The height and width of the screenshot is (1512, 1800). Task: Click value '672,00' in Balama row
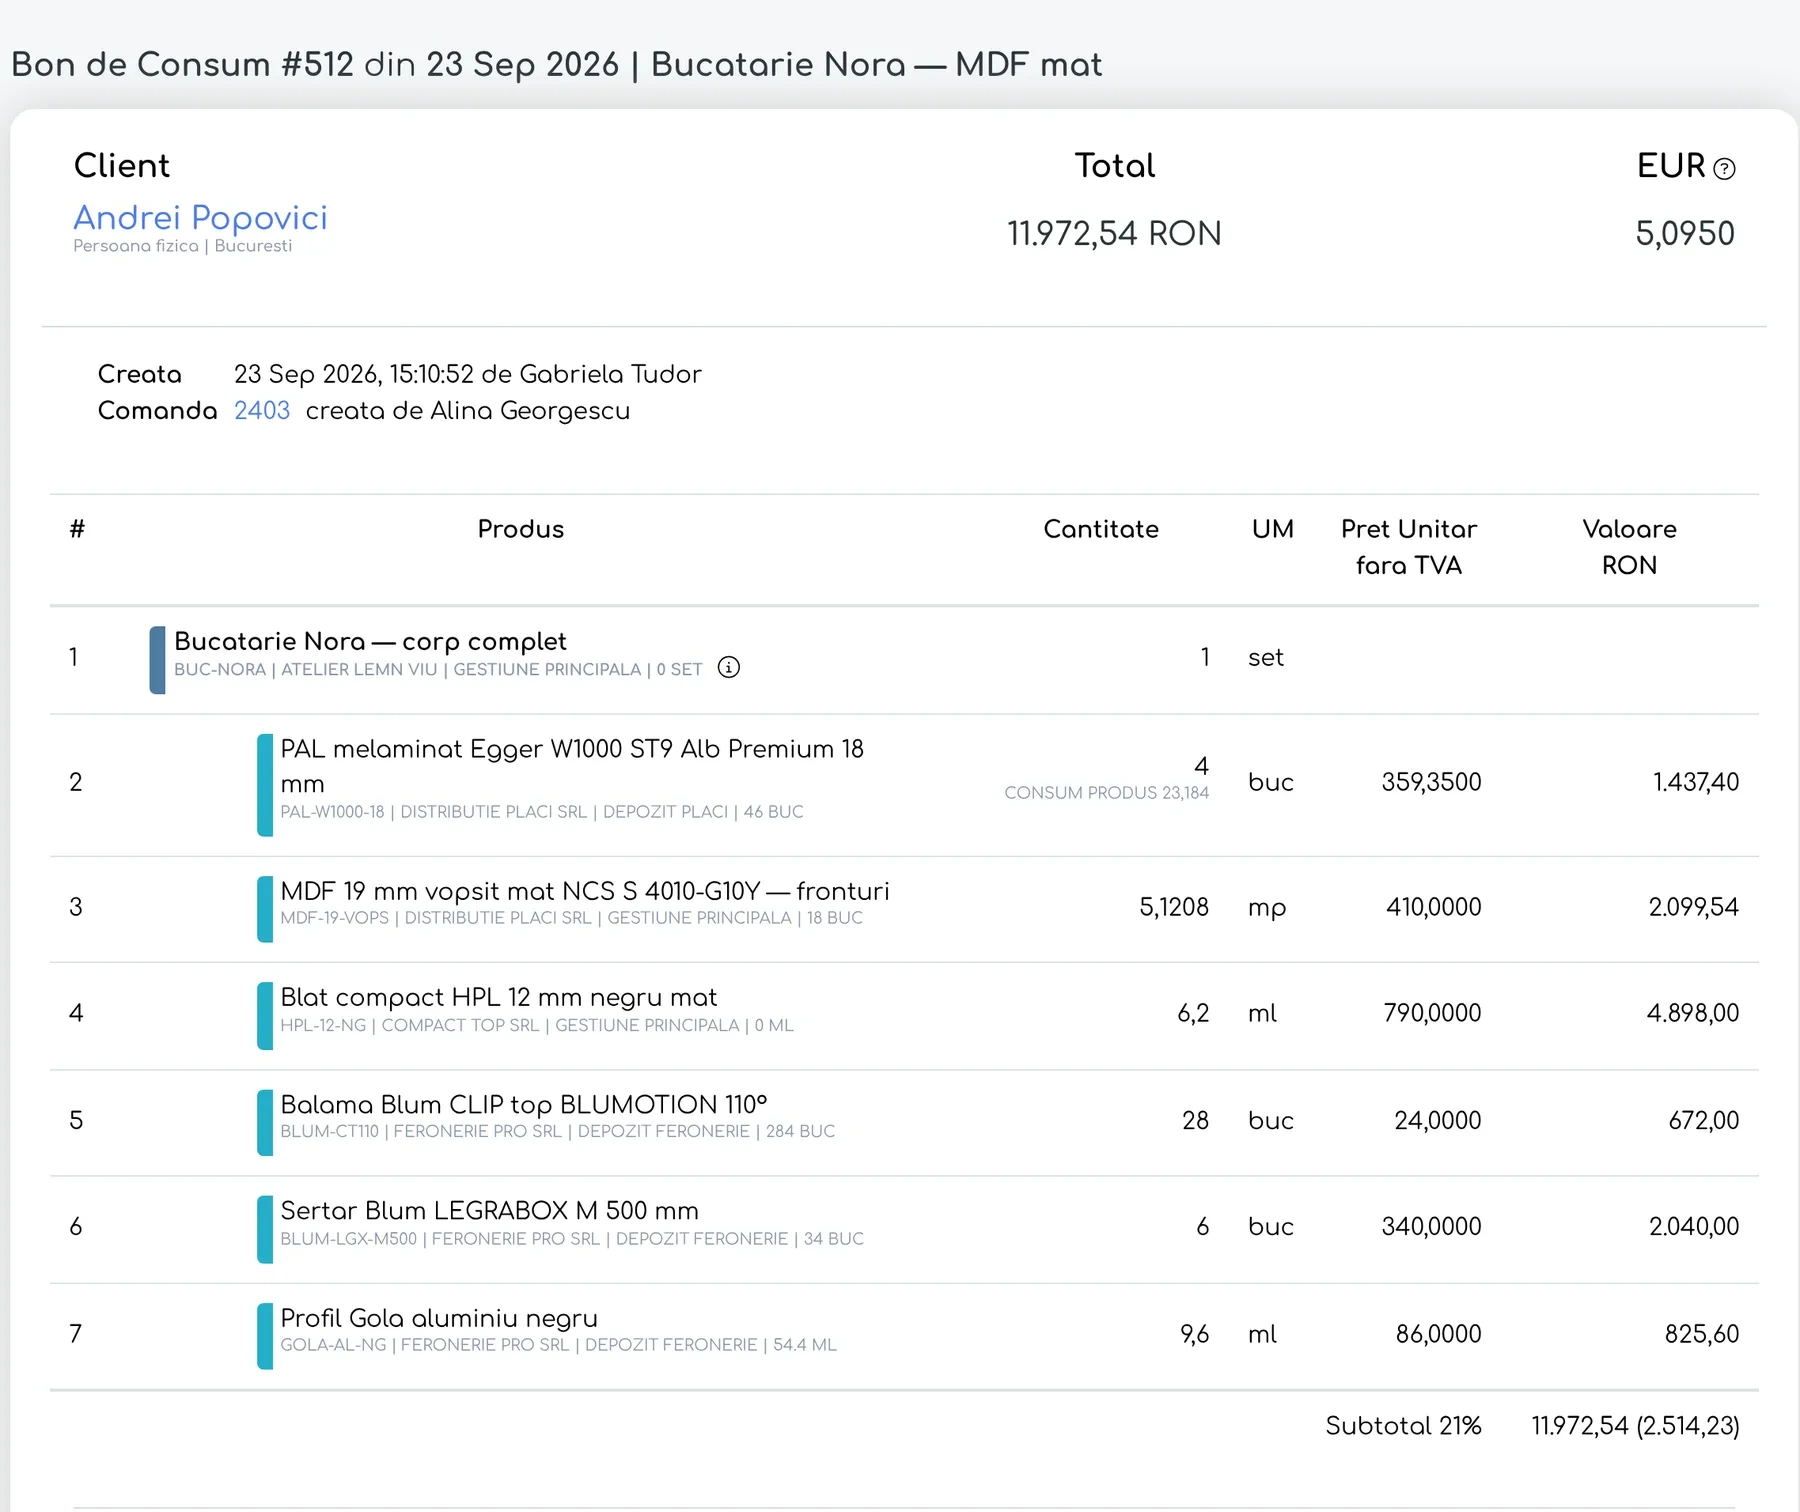click(1704, 1120)
